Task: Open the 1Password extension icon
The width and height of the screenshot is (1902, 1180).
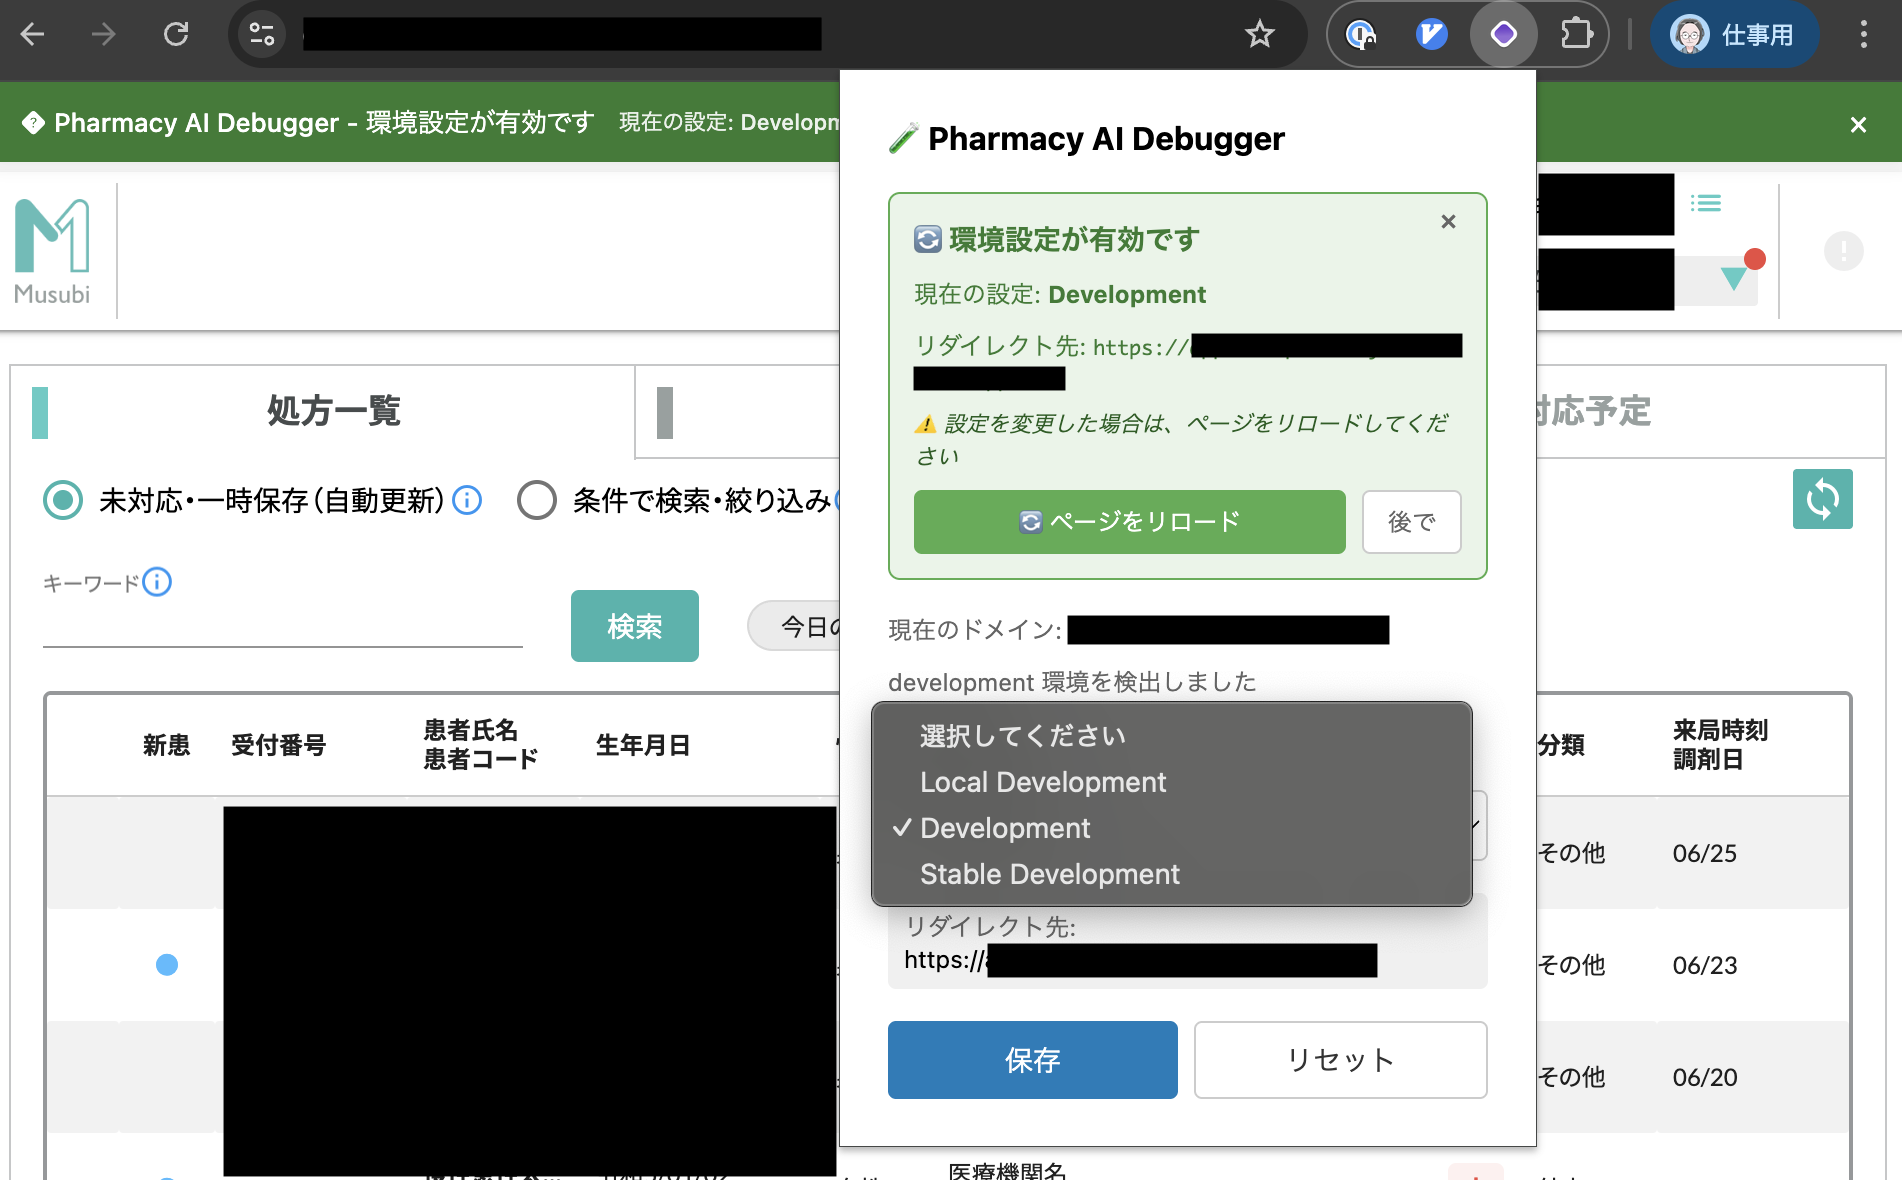Action: click(x=1360, y=35)
